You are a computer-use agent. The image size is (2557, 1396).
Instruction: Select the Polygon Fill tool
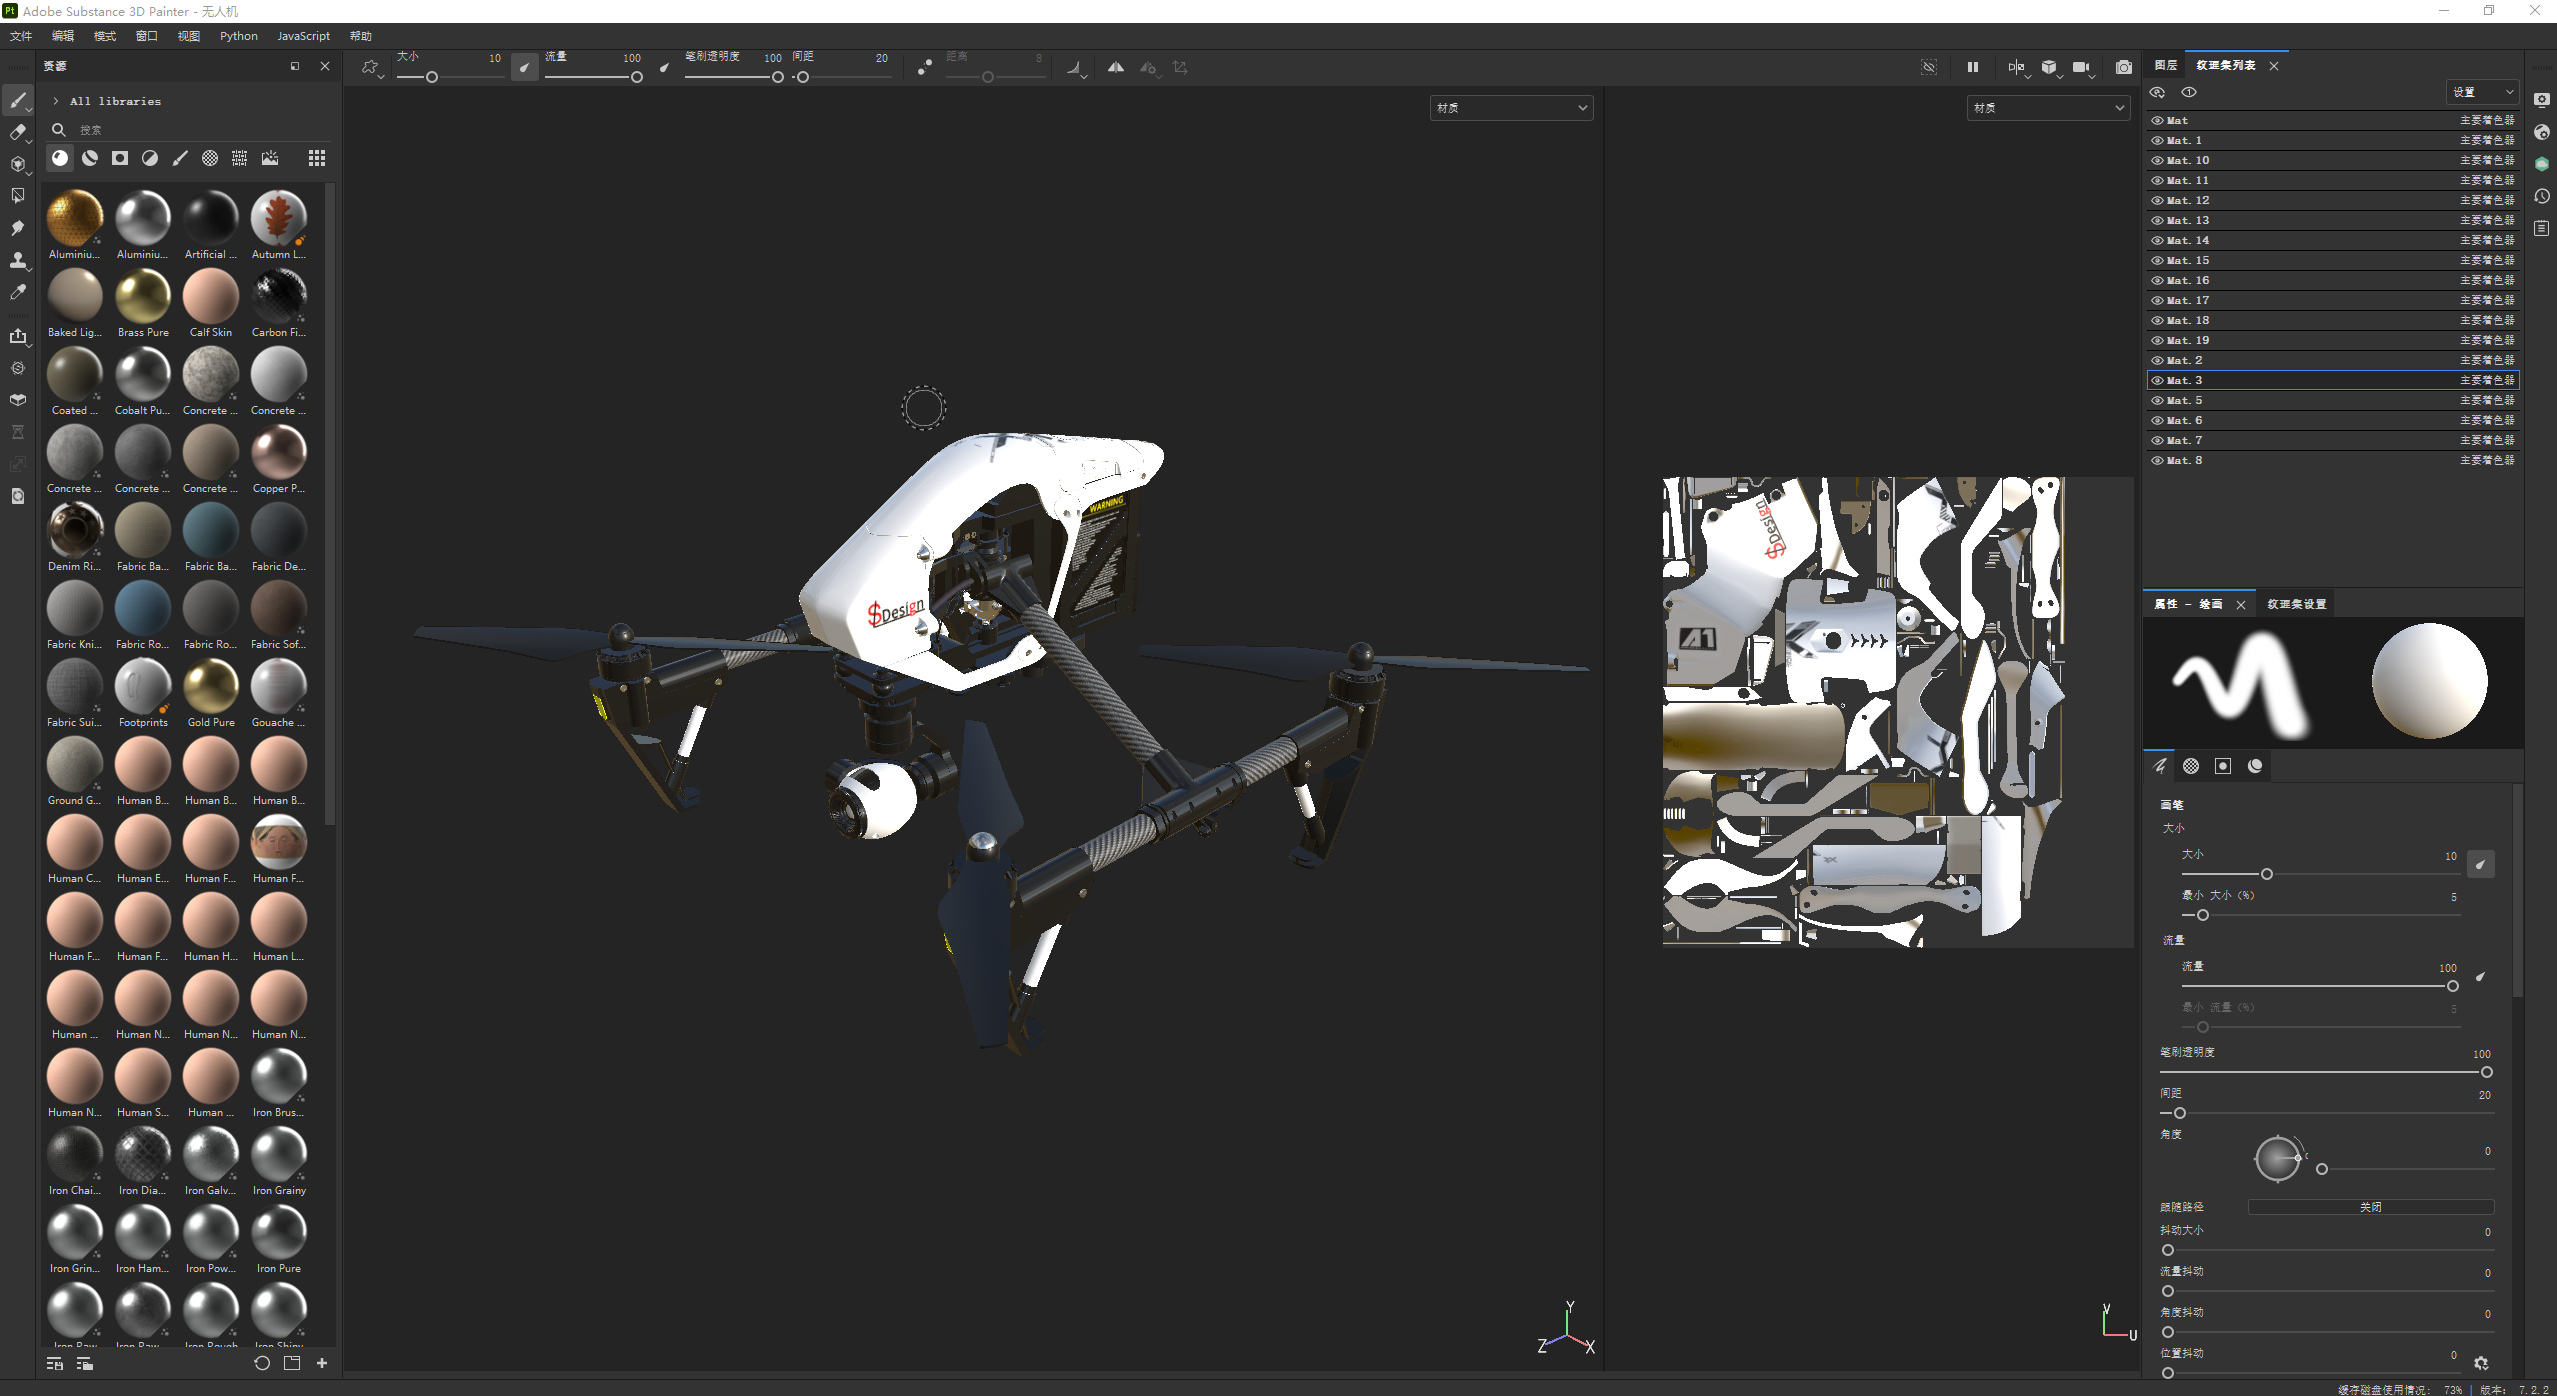point(18,196)
